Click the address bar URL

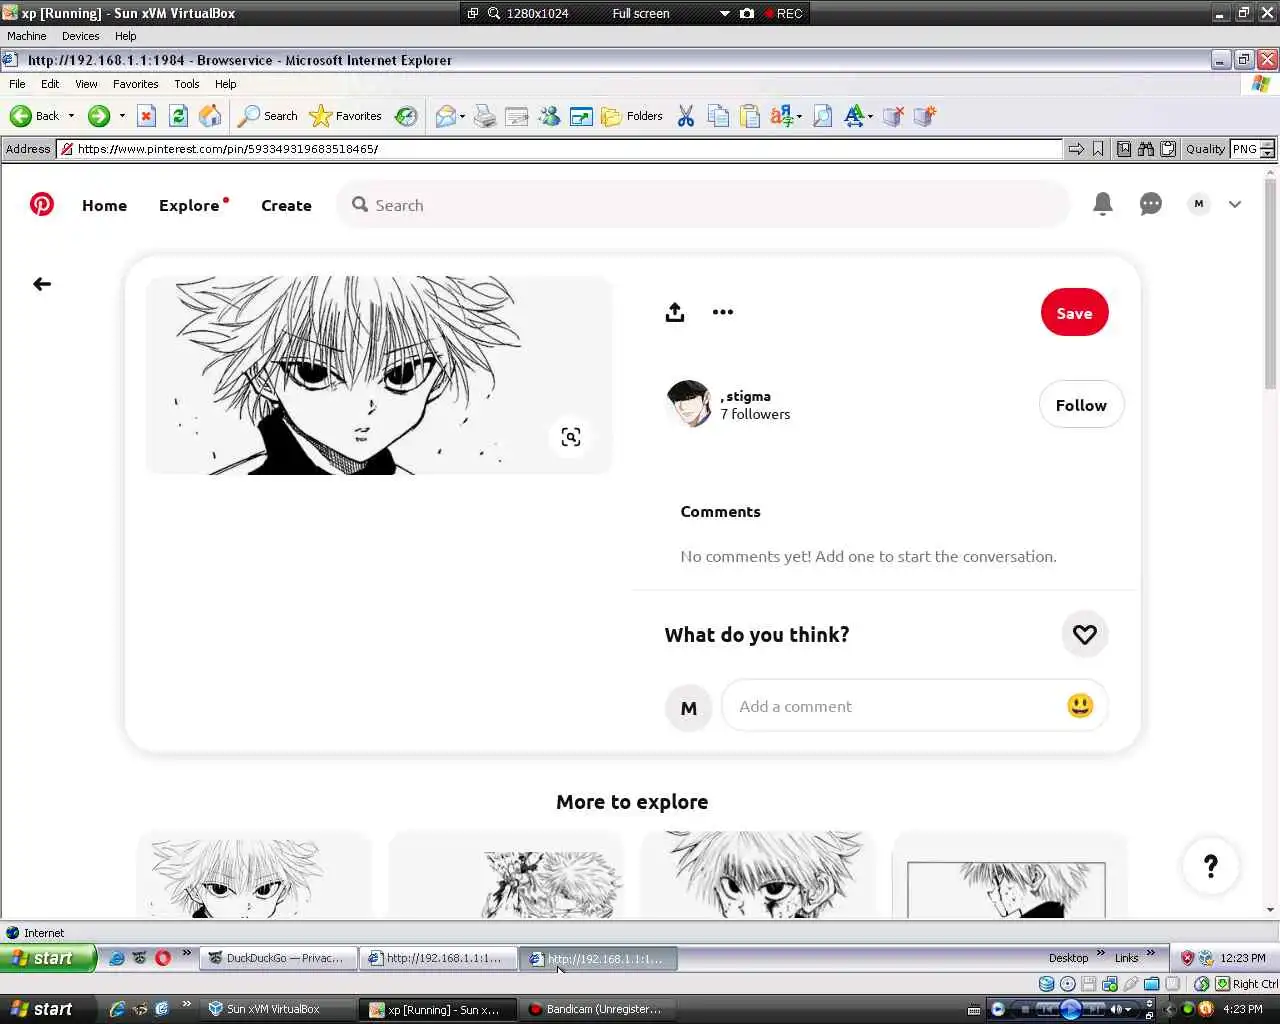[x=560, y=149]
